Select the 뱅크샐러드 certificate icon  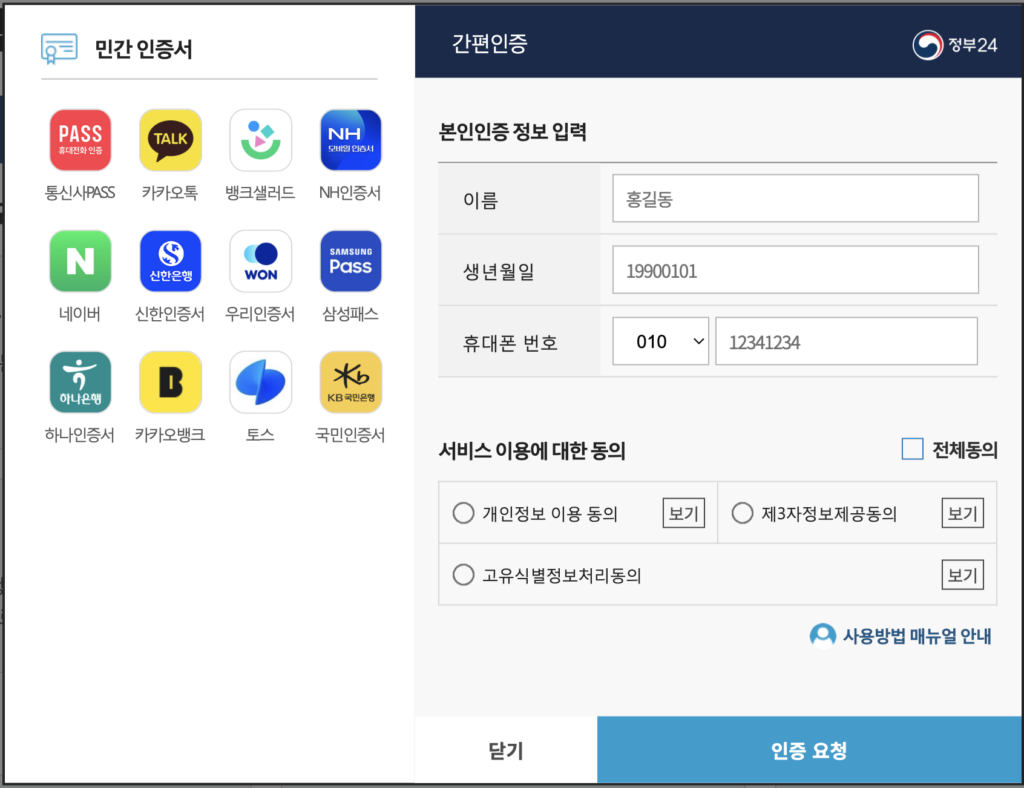point(260,140)
